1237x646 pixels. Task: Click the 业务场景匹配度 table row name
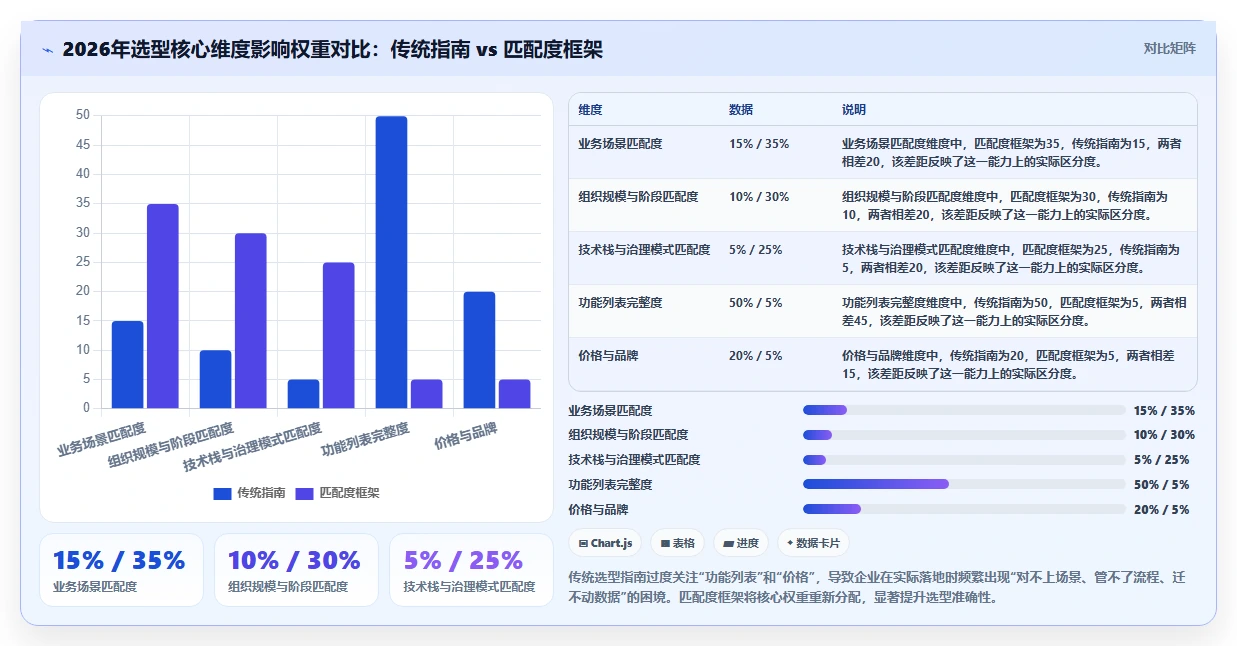click(620, 144)
